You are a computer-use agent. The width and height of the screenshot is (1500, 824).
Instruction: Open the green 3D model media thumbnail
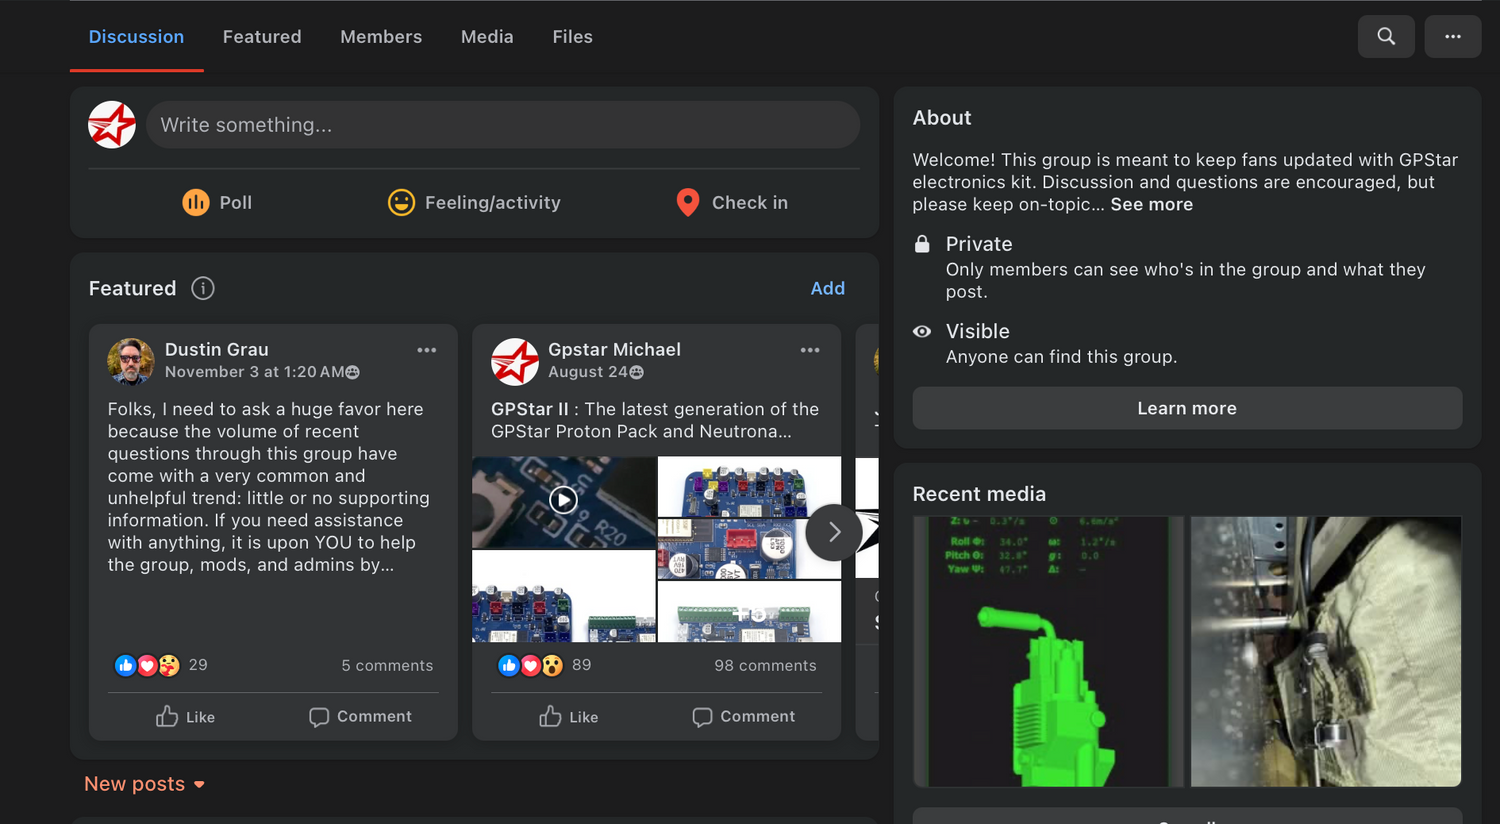pos(1047,651)
